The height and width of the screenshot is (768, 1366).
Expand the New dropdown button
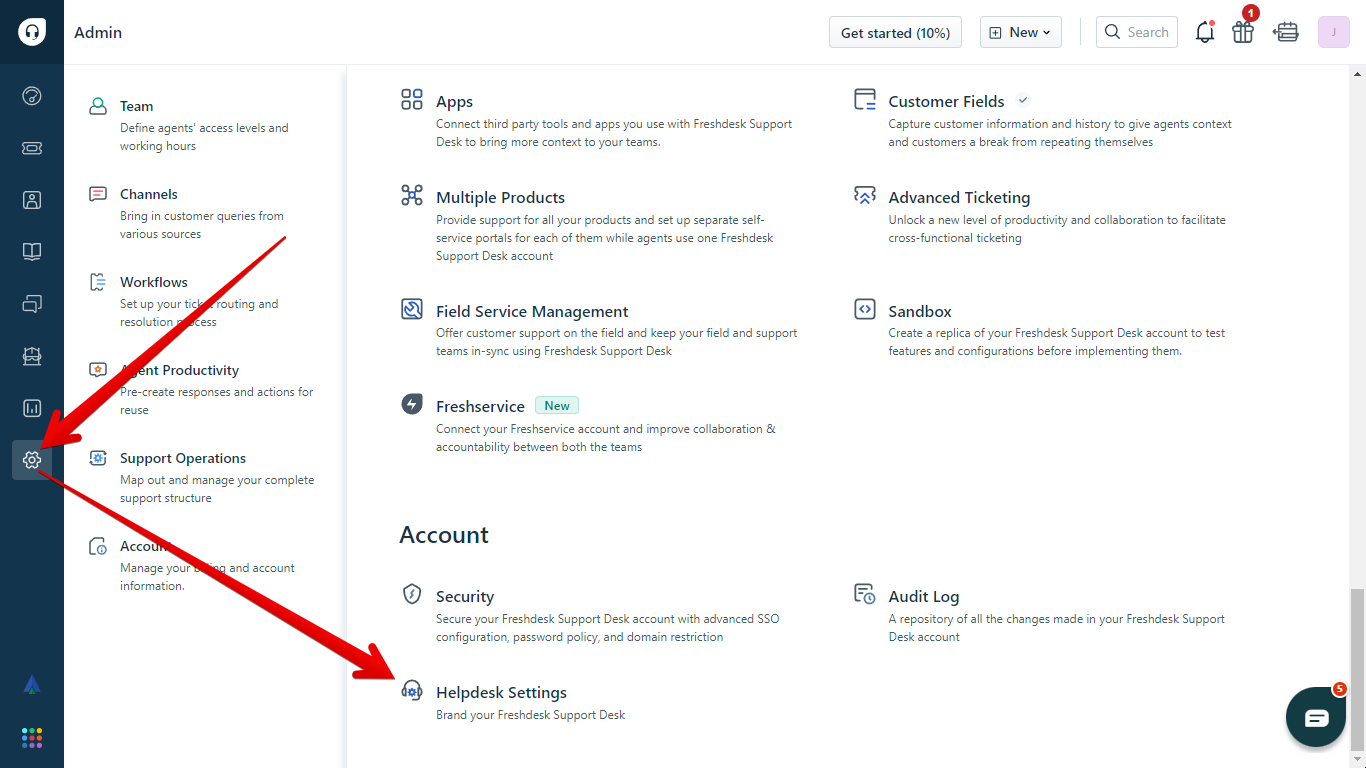point(1021,32)
